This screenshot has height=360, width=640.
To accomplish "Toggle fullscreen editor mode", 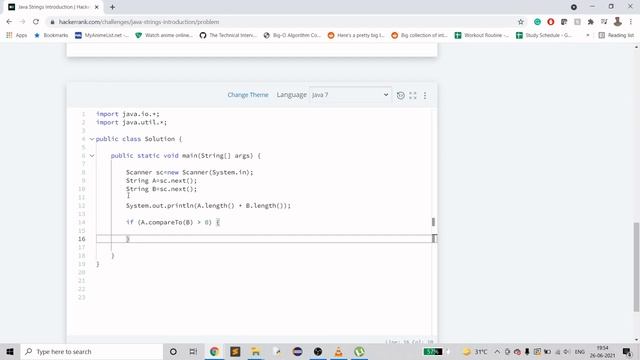I will 413,95.
